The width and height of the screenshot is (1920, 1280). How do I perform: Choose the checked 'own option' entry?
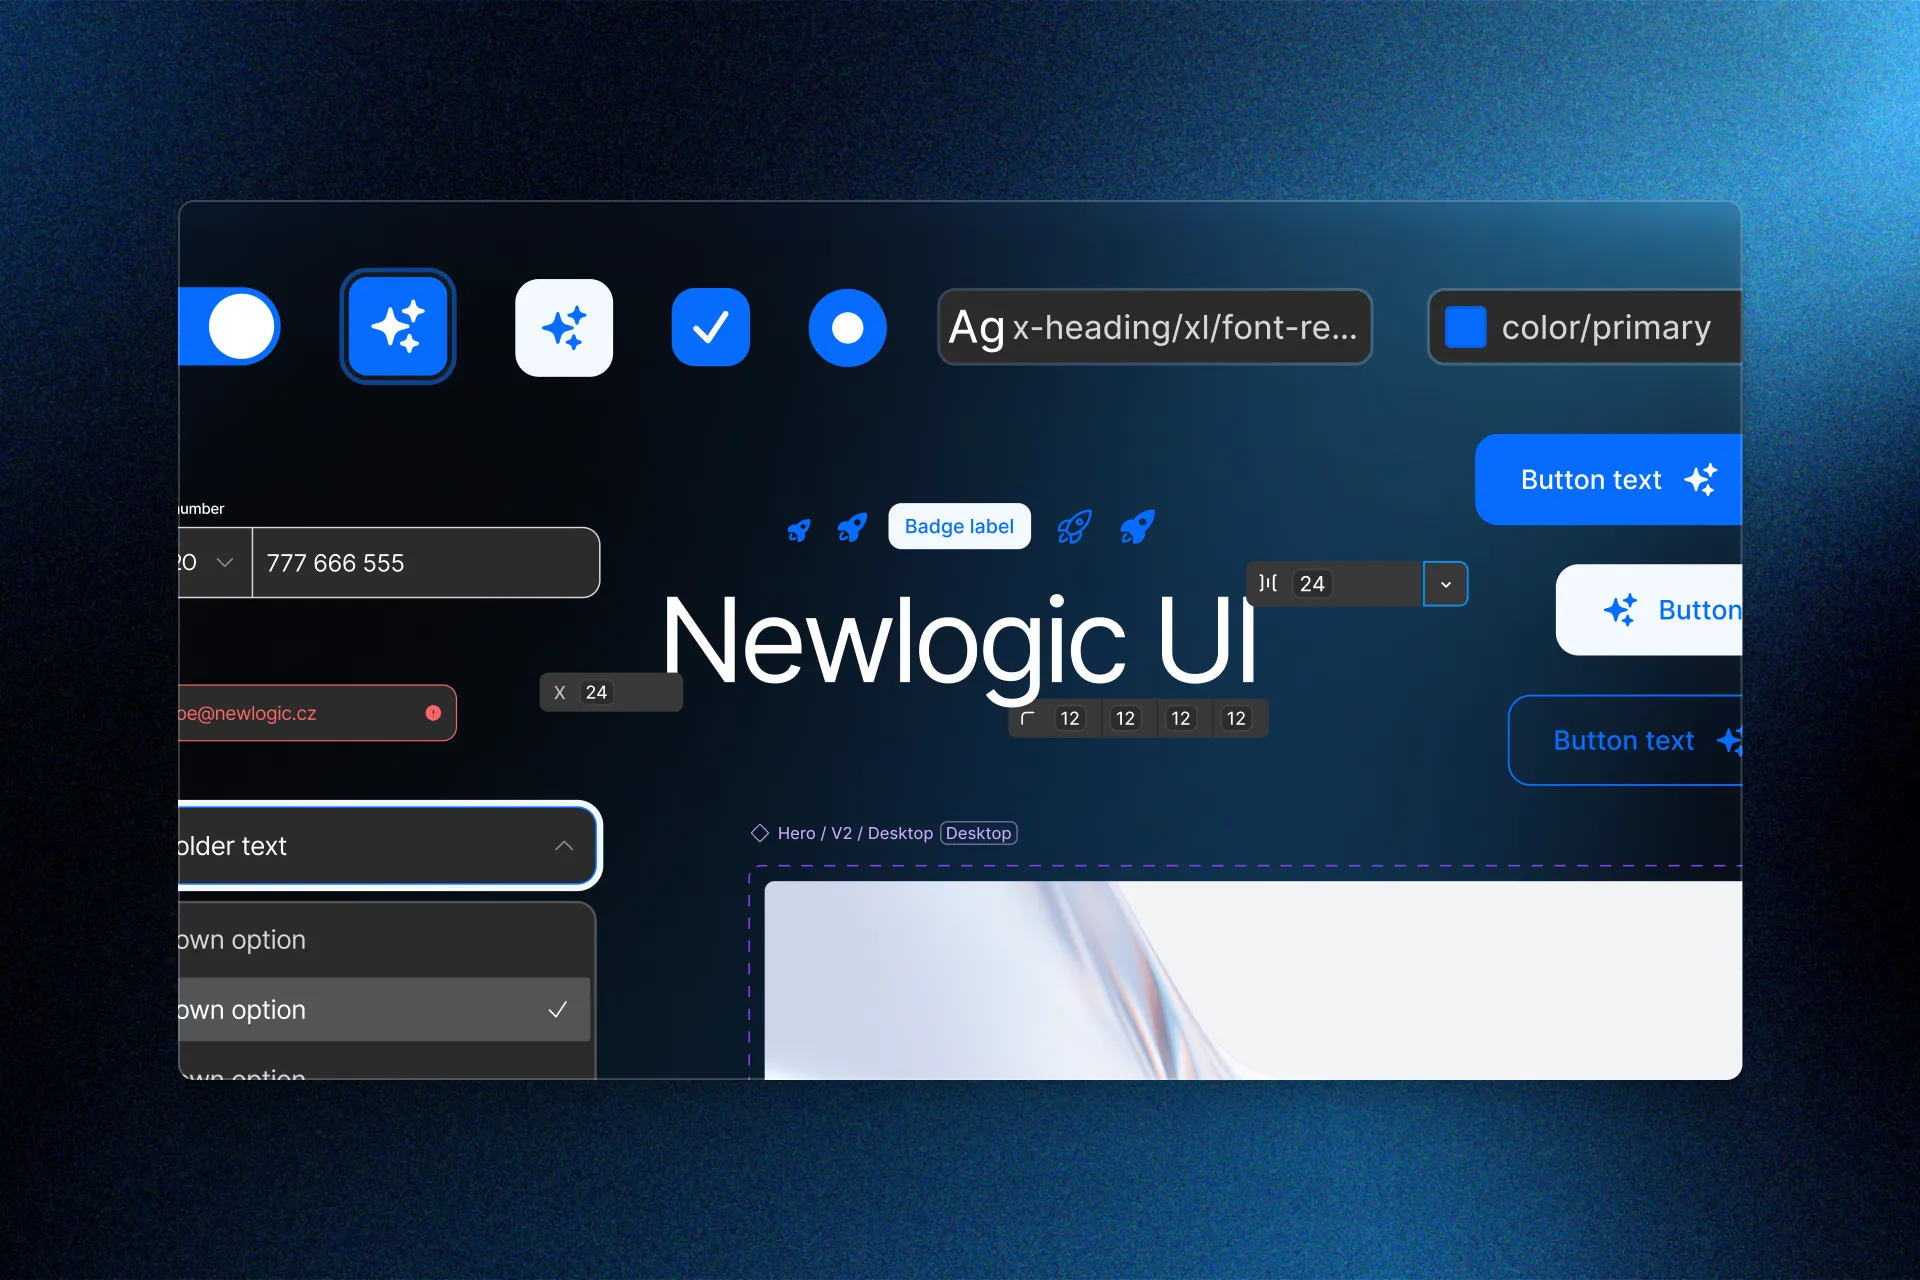(386, 1010)
